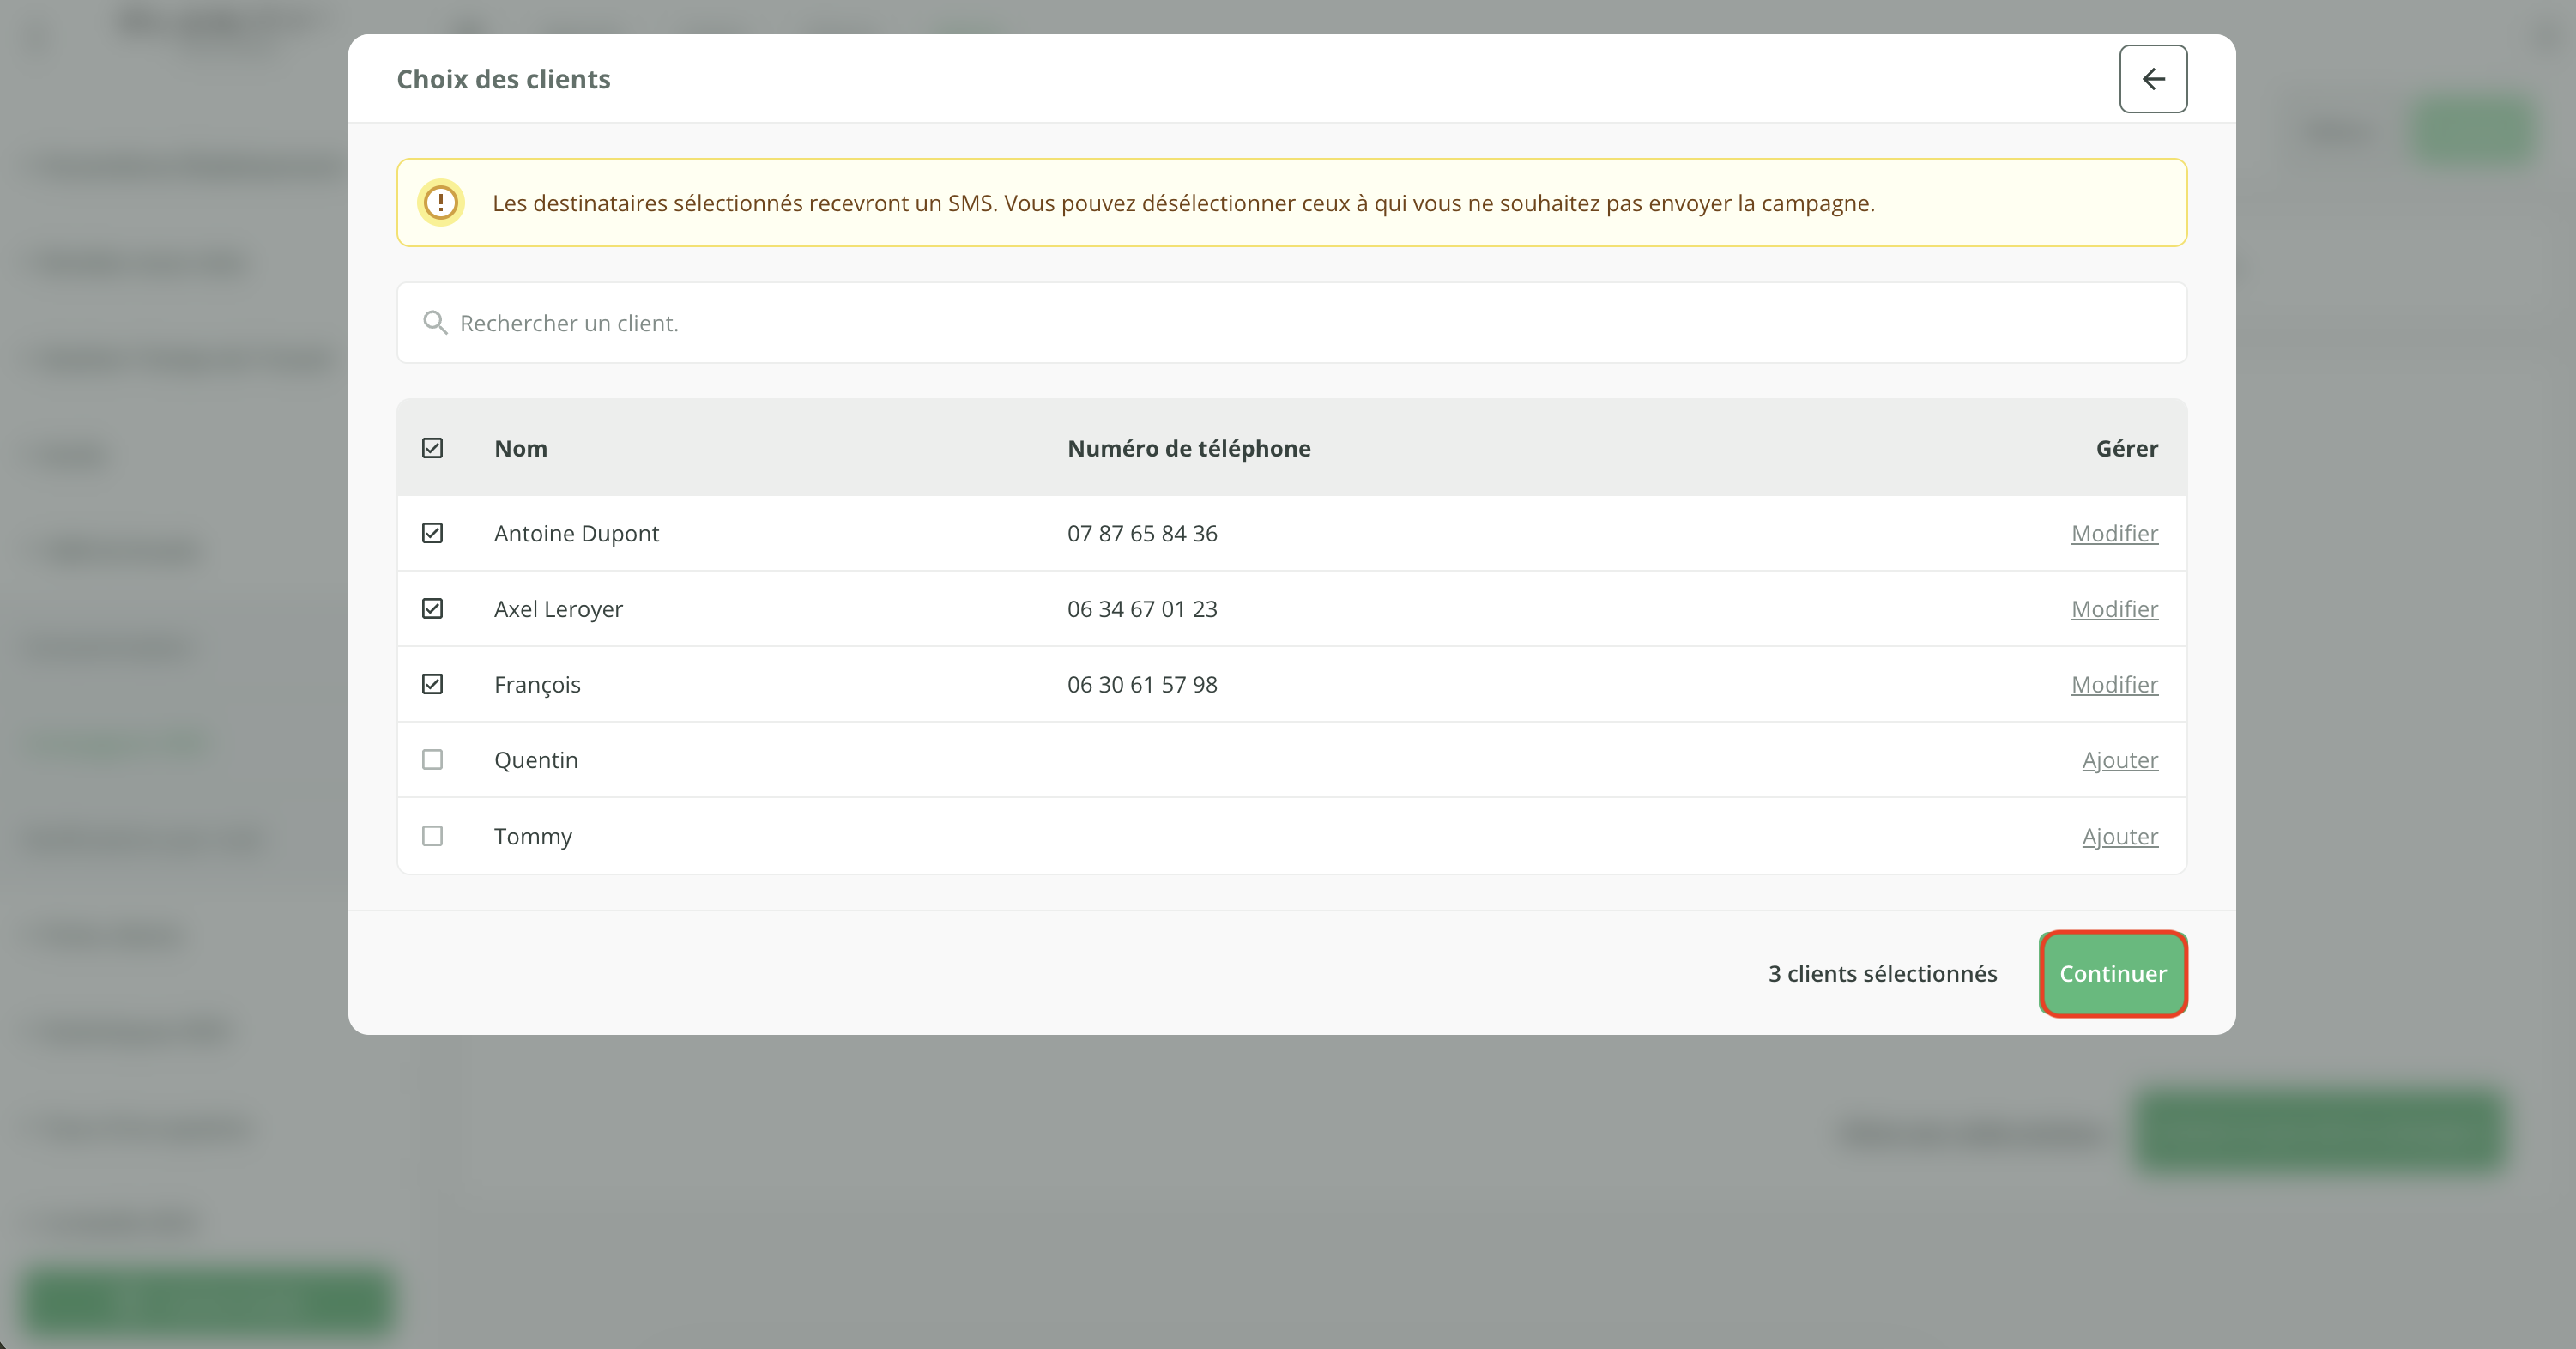Click Ajouter for Quentin
Screen dimensions: 2576x1349
click(x=2119, y=760)
